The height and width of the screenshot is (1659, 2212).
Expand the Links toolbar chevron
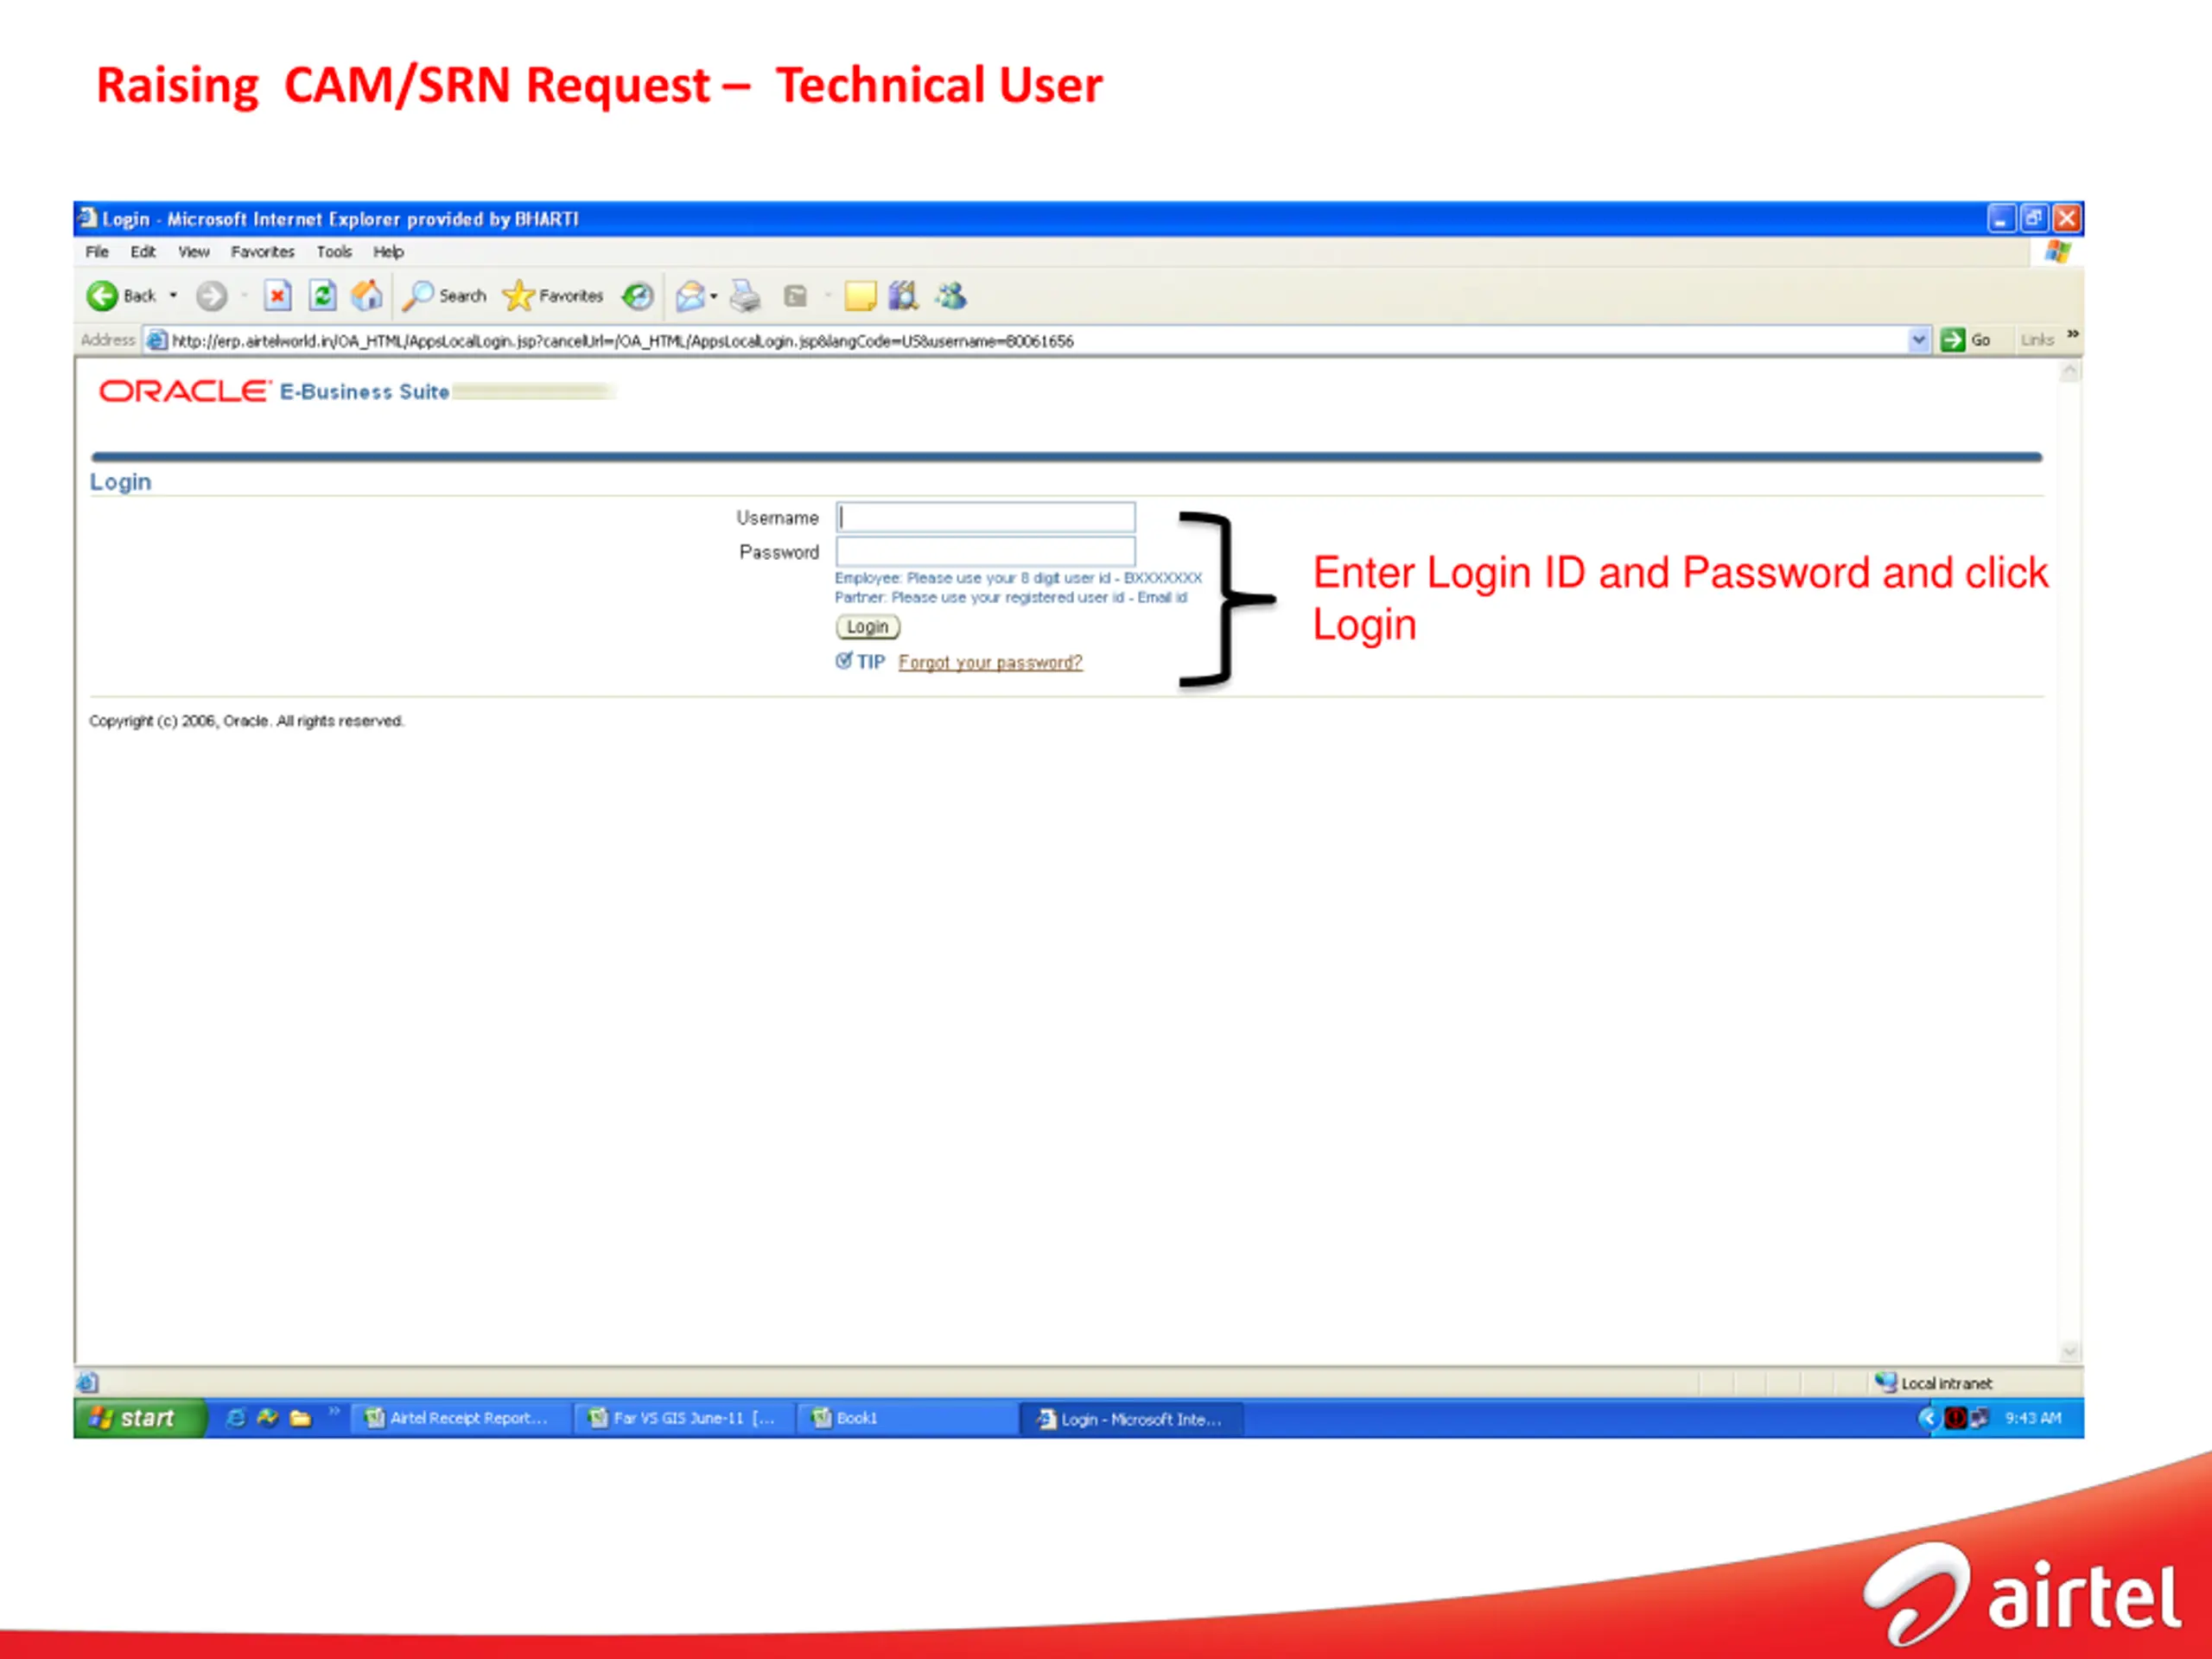[x=2074, y=334]
